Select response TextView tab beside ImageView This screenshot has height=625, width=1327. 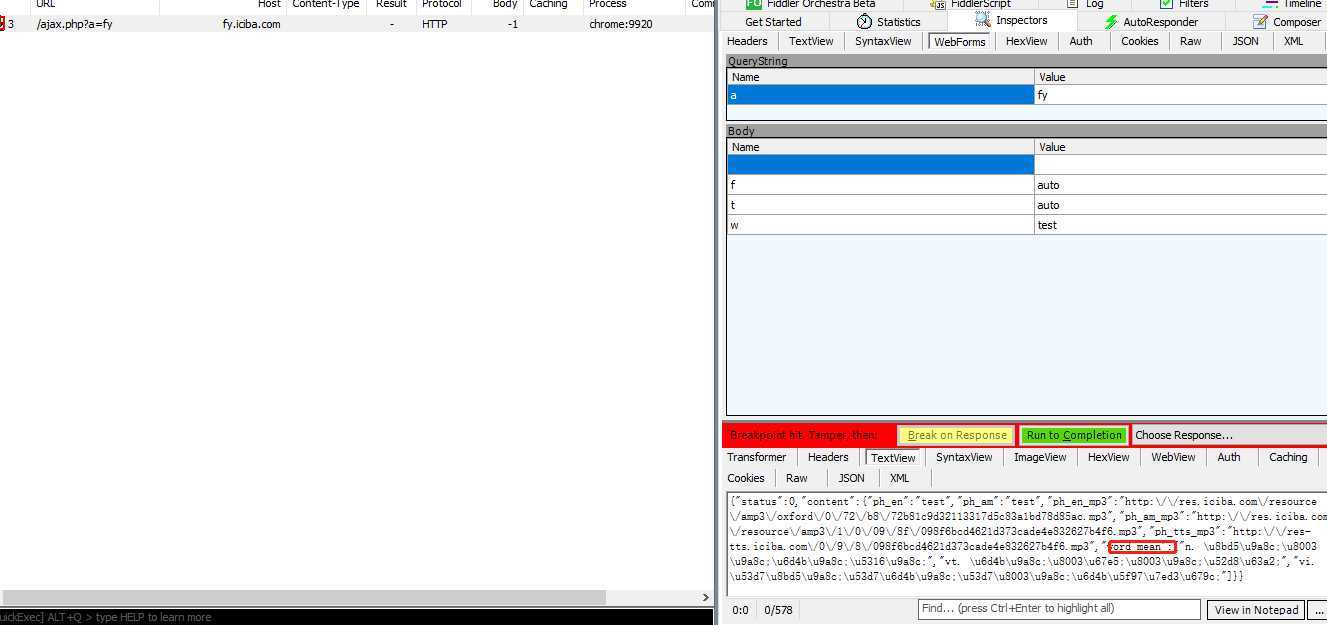[893, 458]
